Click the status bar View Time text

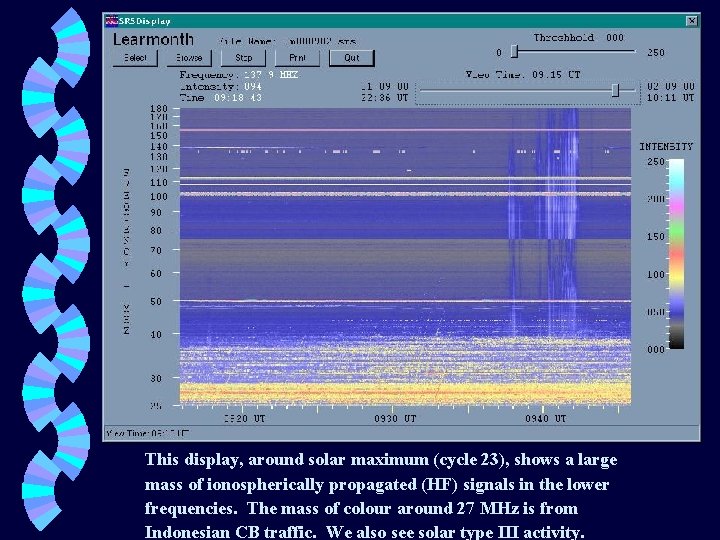pyautogui.click(x=147, y=433)
